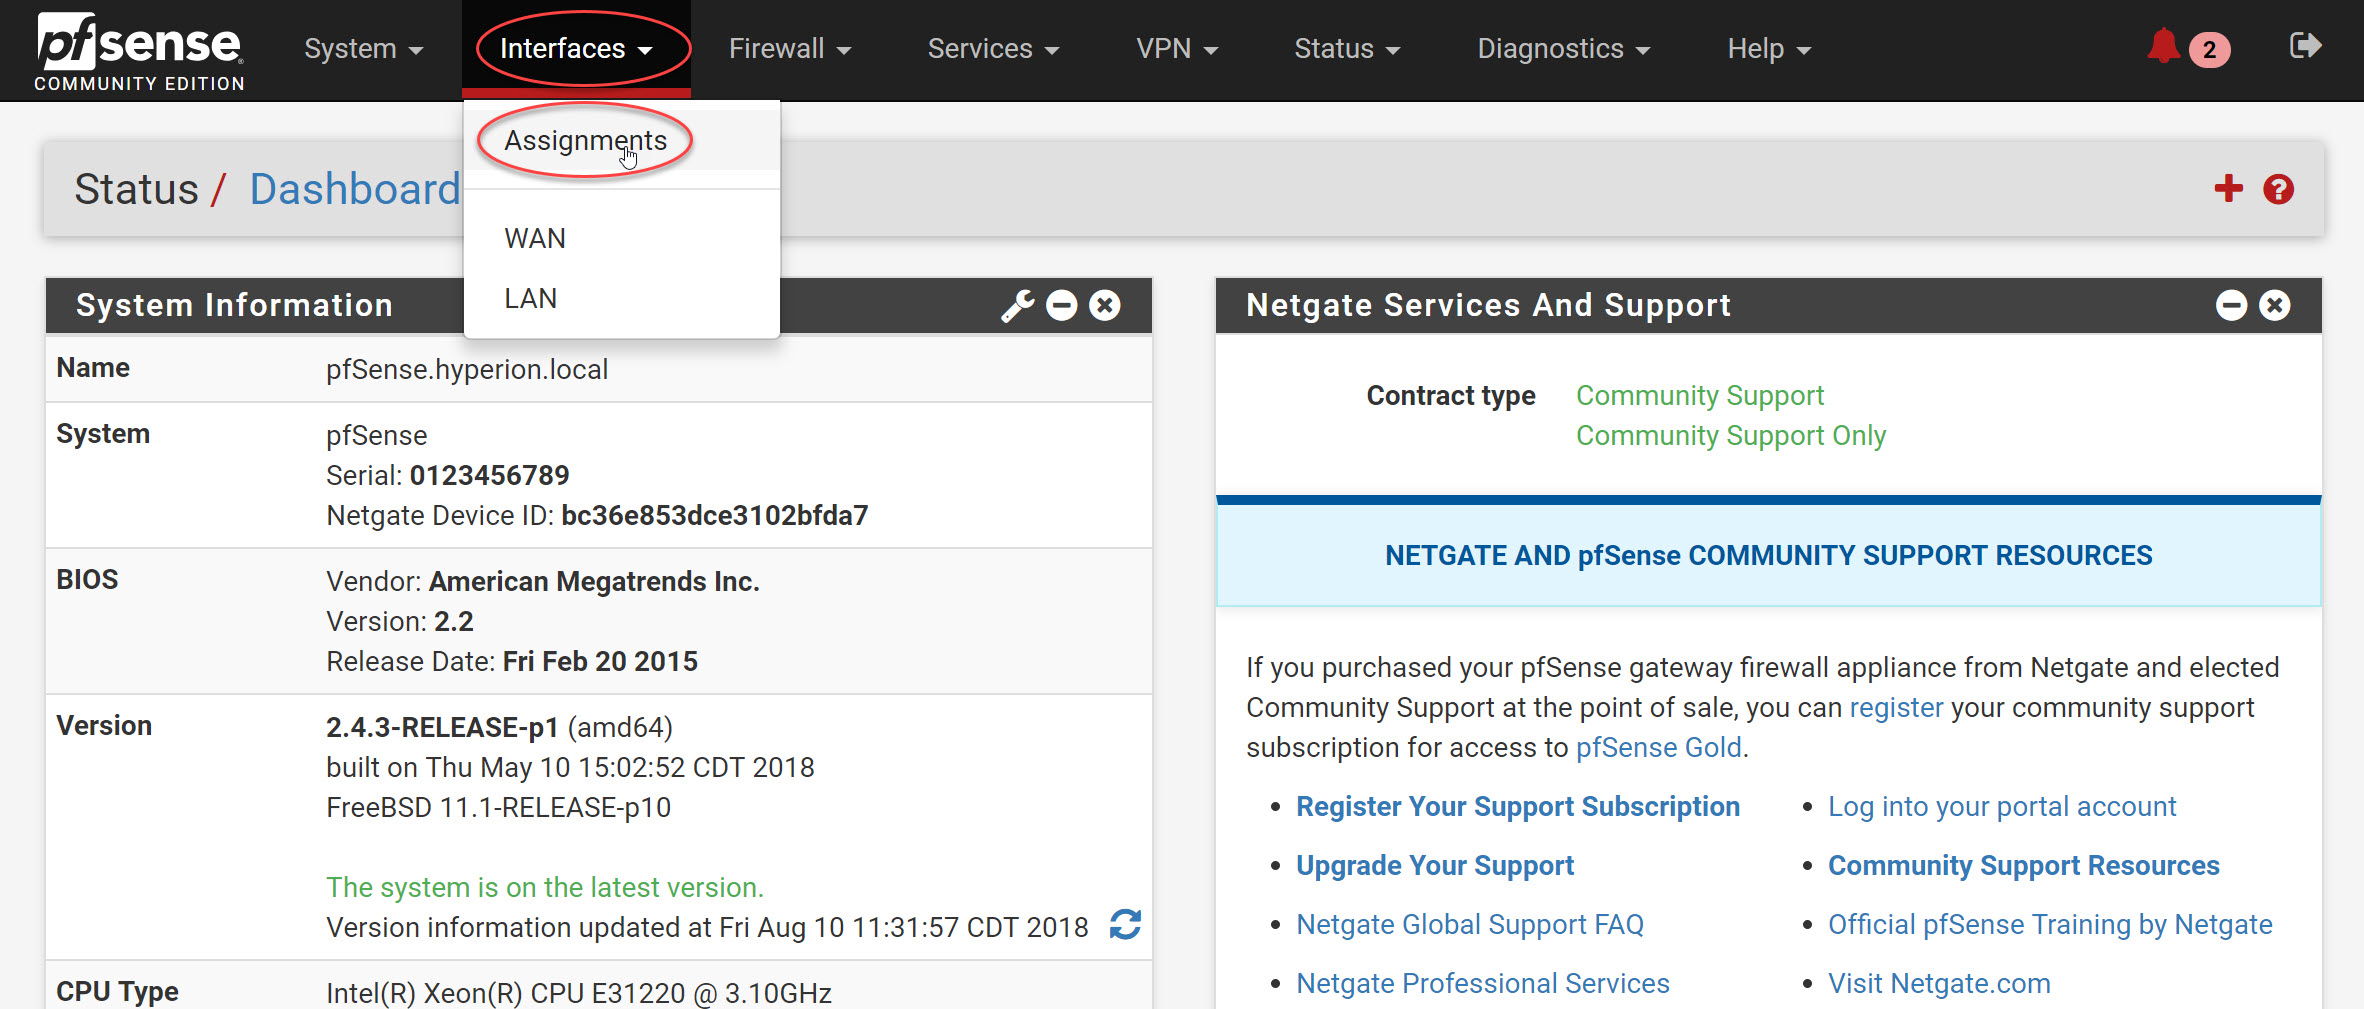Open the Help dropdown menu
This screenshot has height=1009, width=2364.
(x=1769, y=49)
